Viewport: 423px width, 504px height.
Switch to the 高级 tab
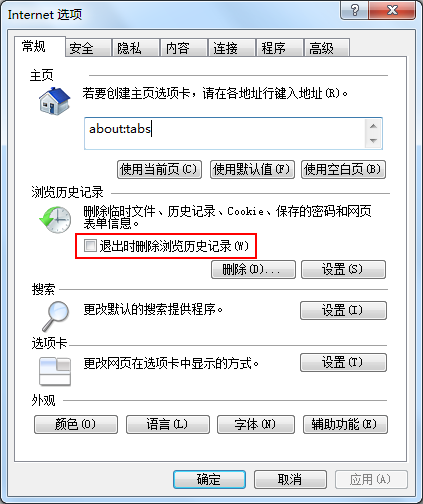327,48
